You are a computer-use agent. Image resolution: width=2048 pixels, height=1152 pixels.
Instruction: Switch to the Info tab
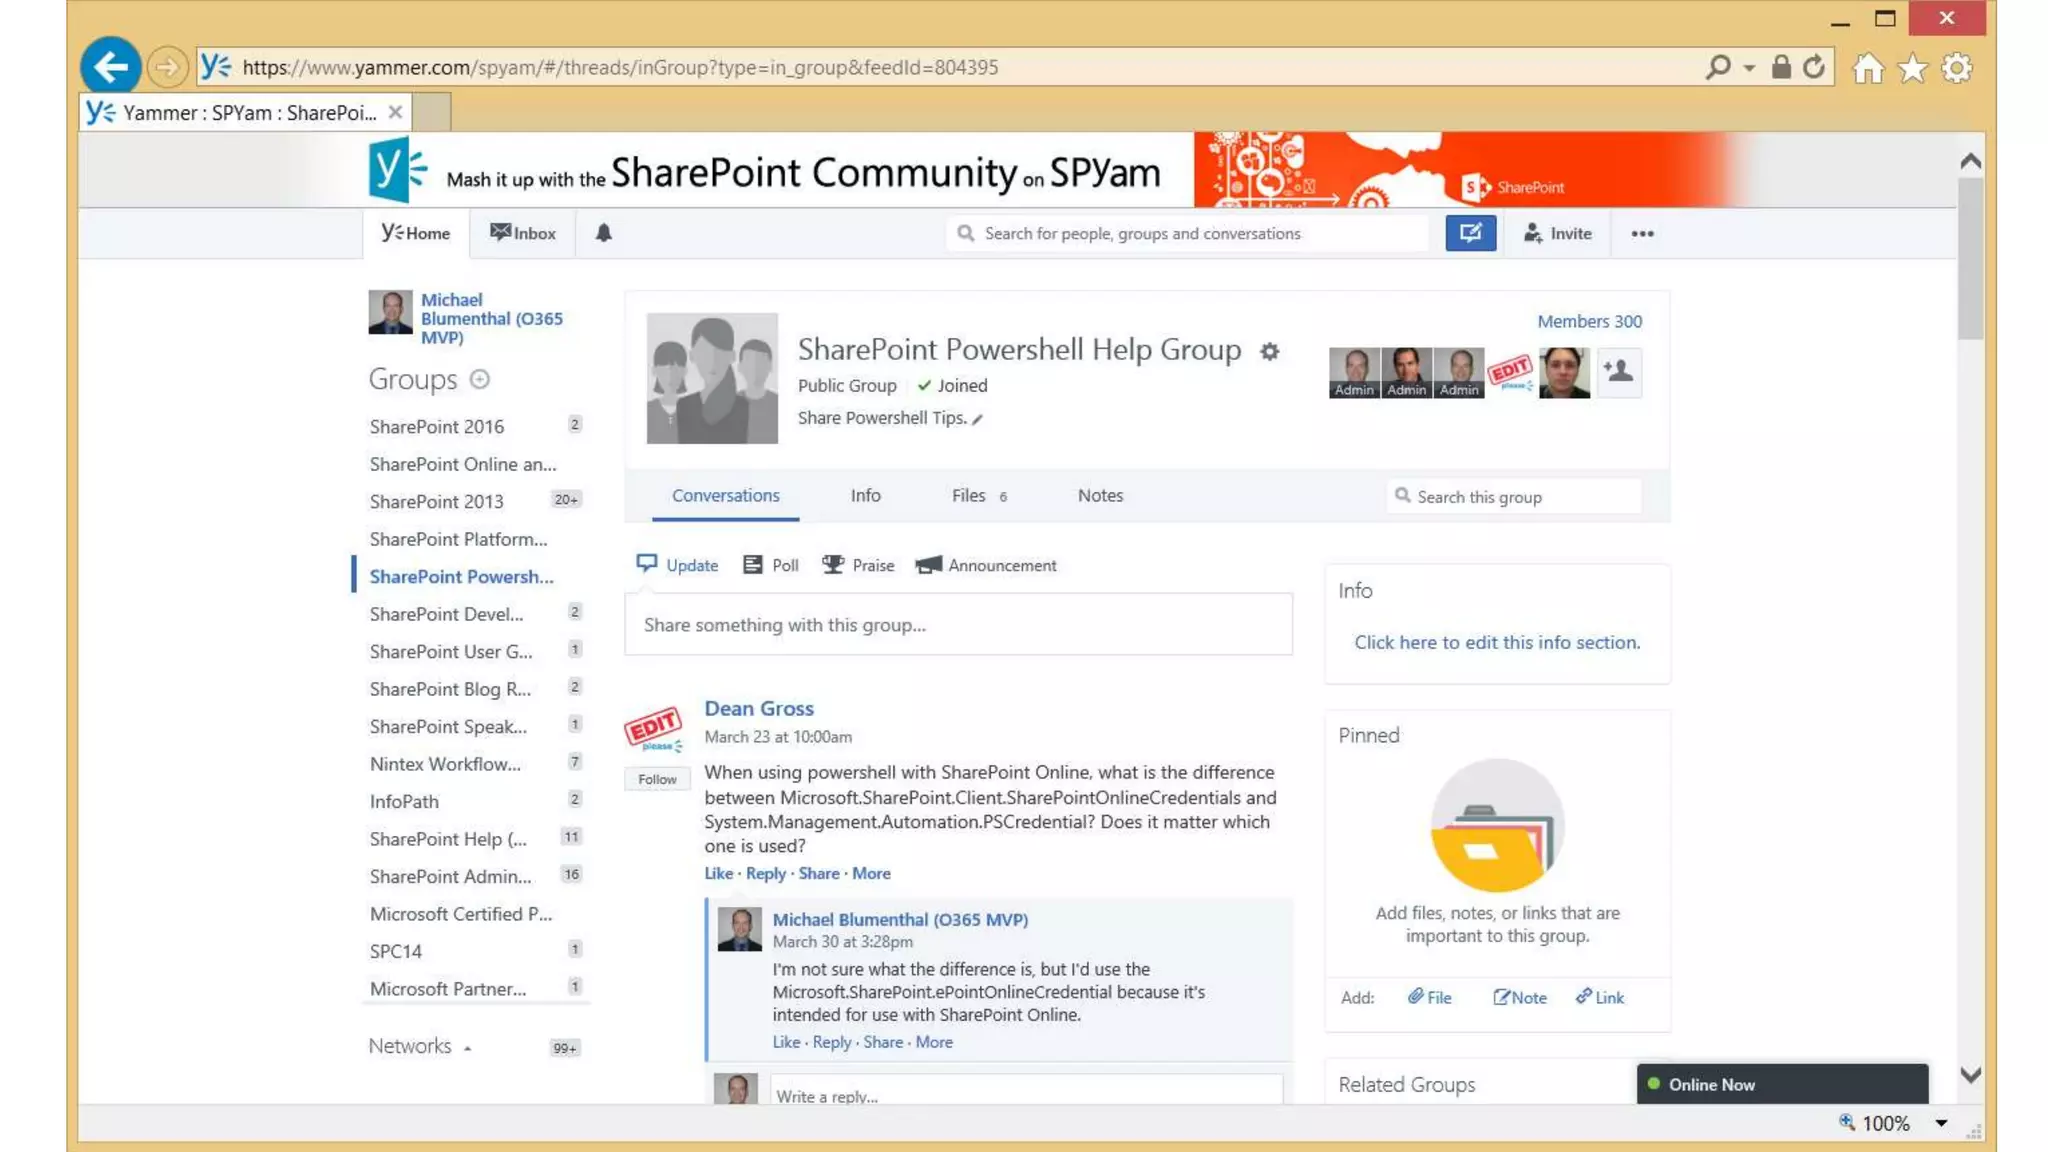tap(865, 495)
